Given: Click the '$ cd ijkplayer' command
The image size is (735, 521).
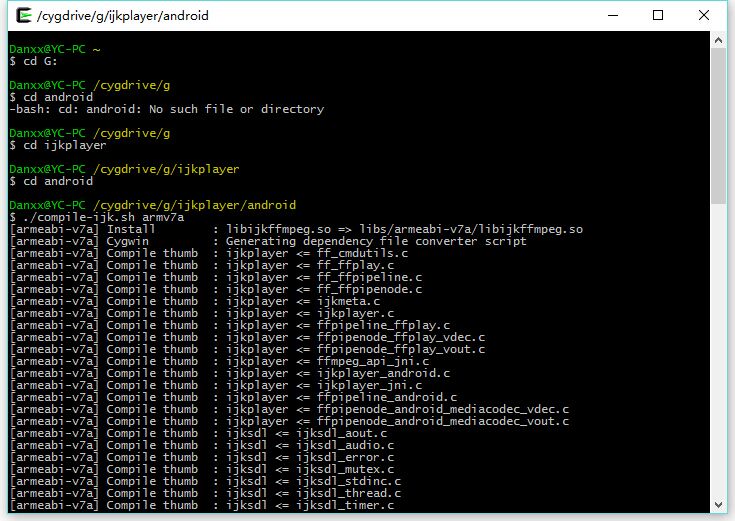Looking at the screenshot, I should 58,145.
